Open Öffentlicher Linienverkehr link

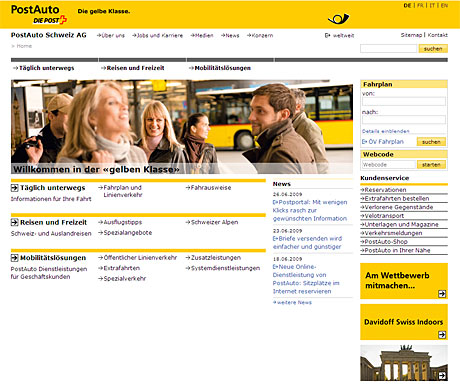point(138,258)
